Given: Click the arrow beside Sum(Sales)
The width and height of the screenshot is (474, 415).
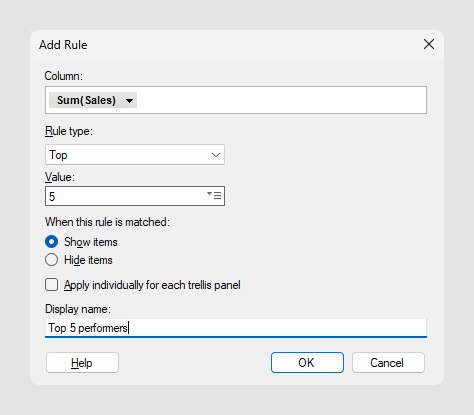Looking at the screenshot, I should point(129,101).
